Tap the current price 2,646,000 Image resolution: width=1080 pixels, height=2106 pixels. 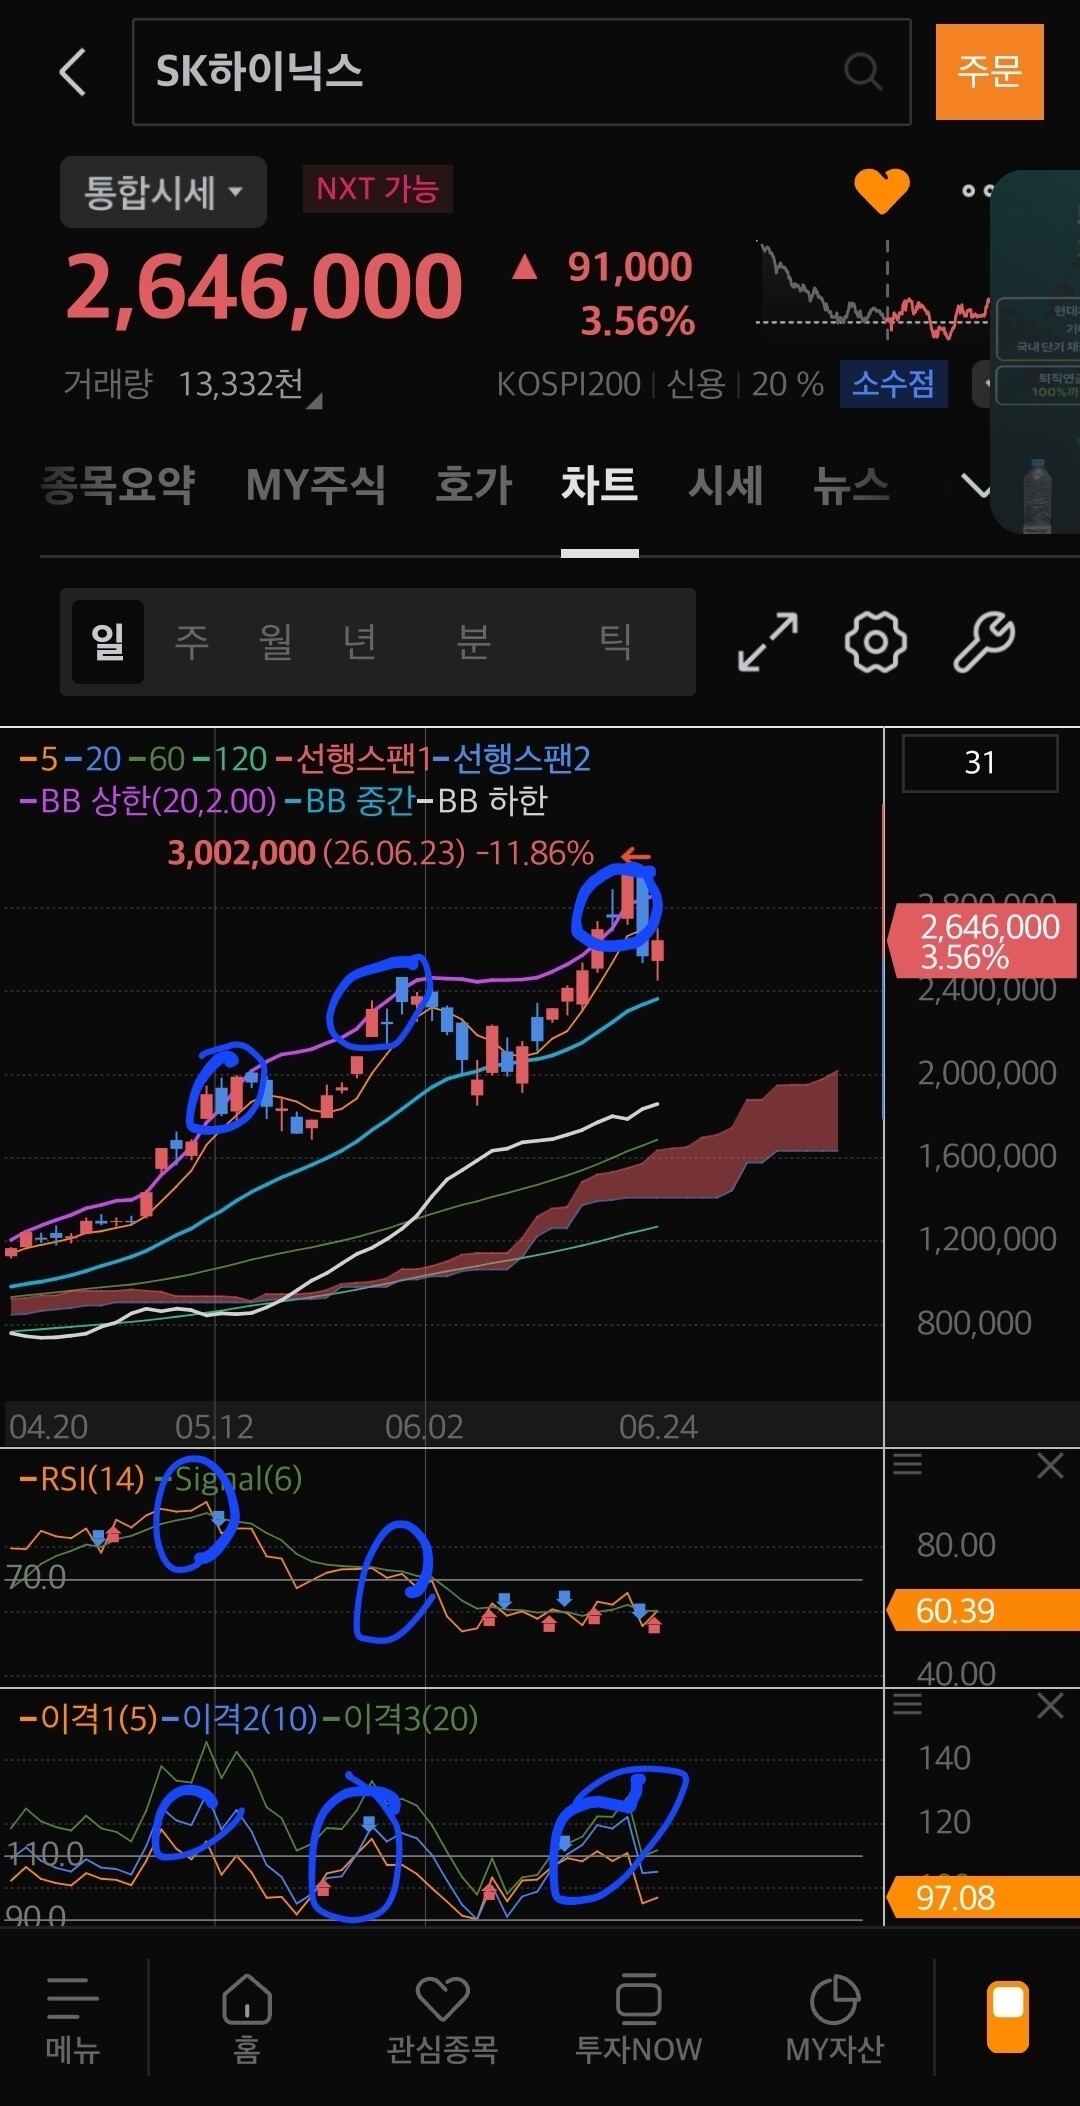pos(264,288)
